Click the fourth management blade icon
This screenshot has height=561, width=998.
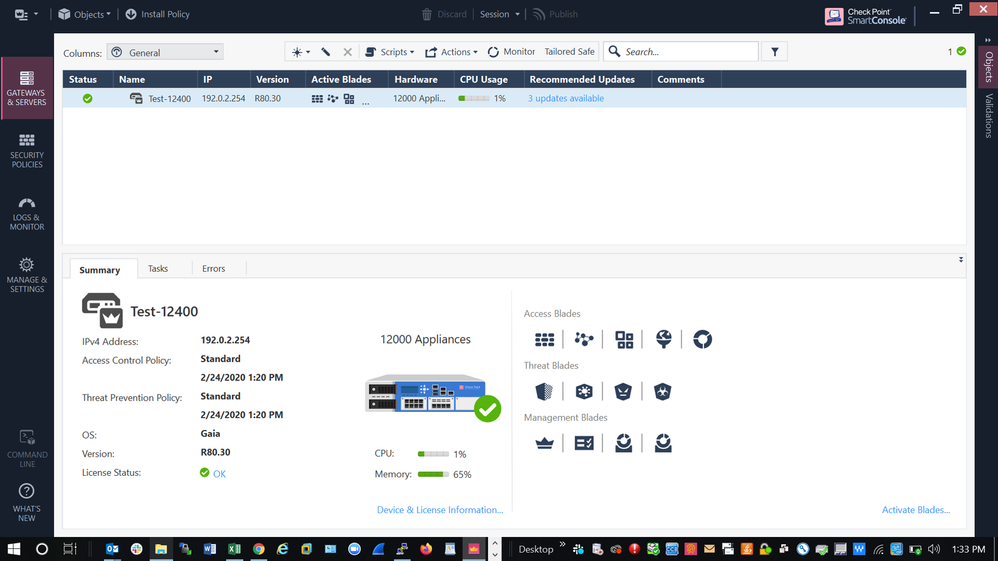[x=663, y=443]
